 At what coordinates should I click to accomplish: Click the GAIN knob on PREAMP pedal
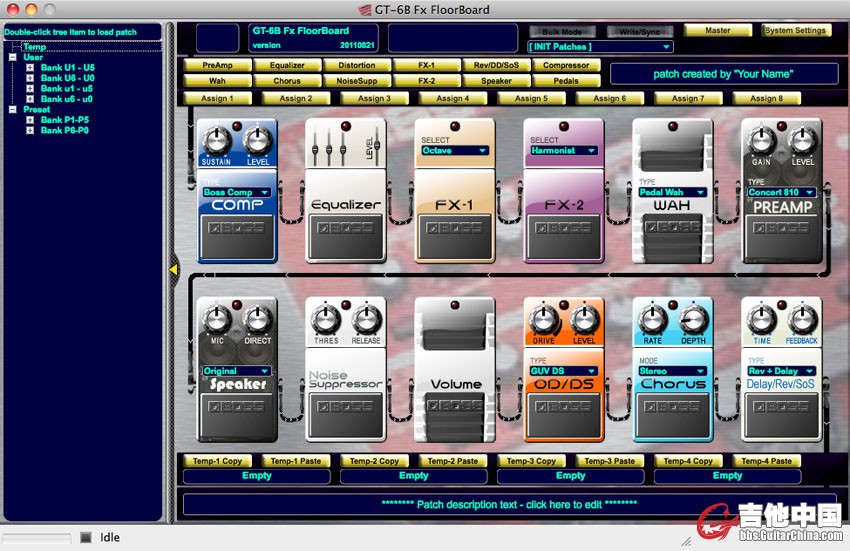pos(762,140)
